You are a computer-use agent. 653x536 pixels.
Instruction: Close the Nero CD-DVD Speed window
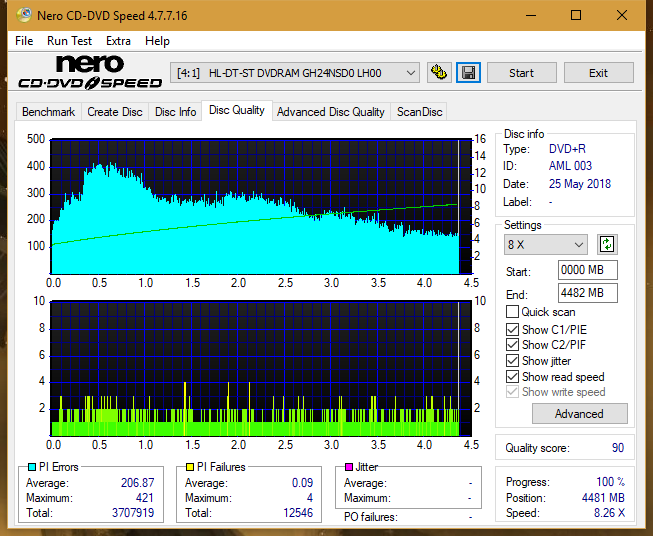tap(622, 15)
